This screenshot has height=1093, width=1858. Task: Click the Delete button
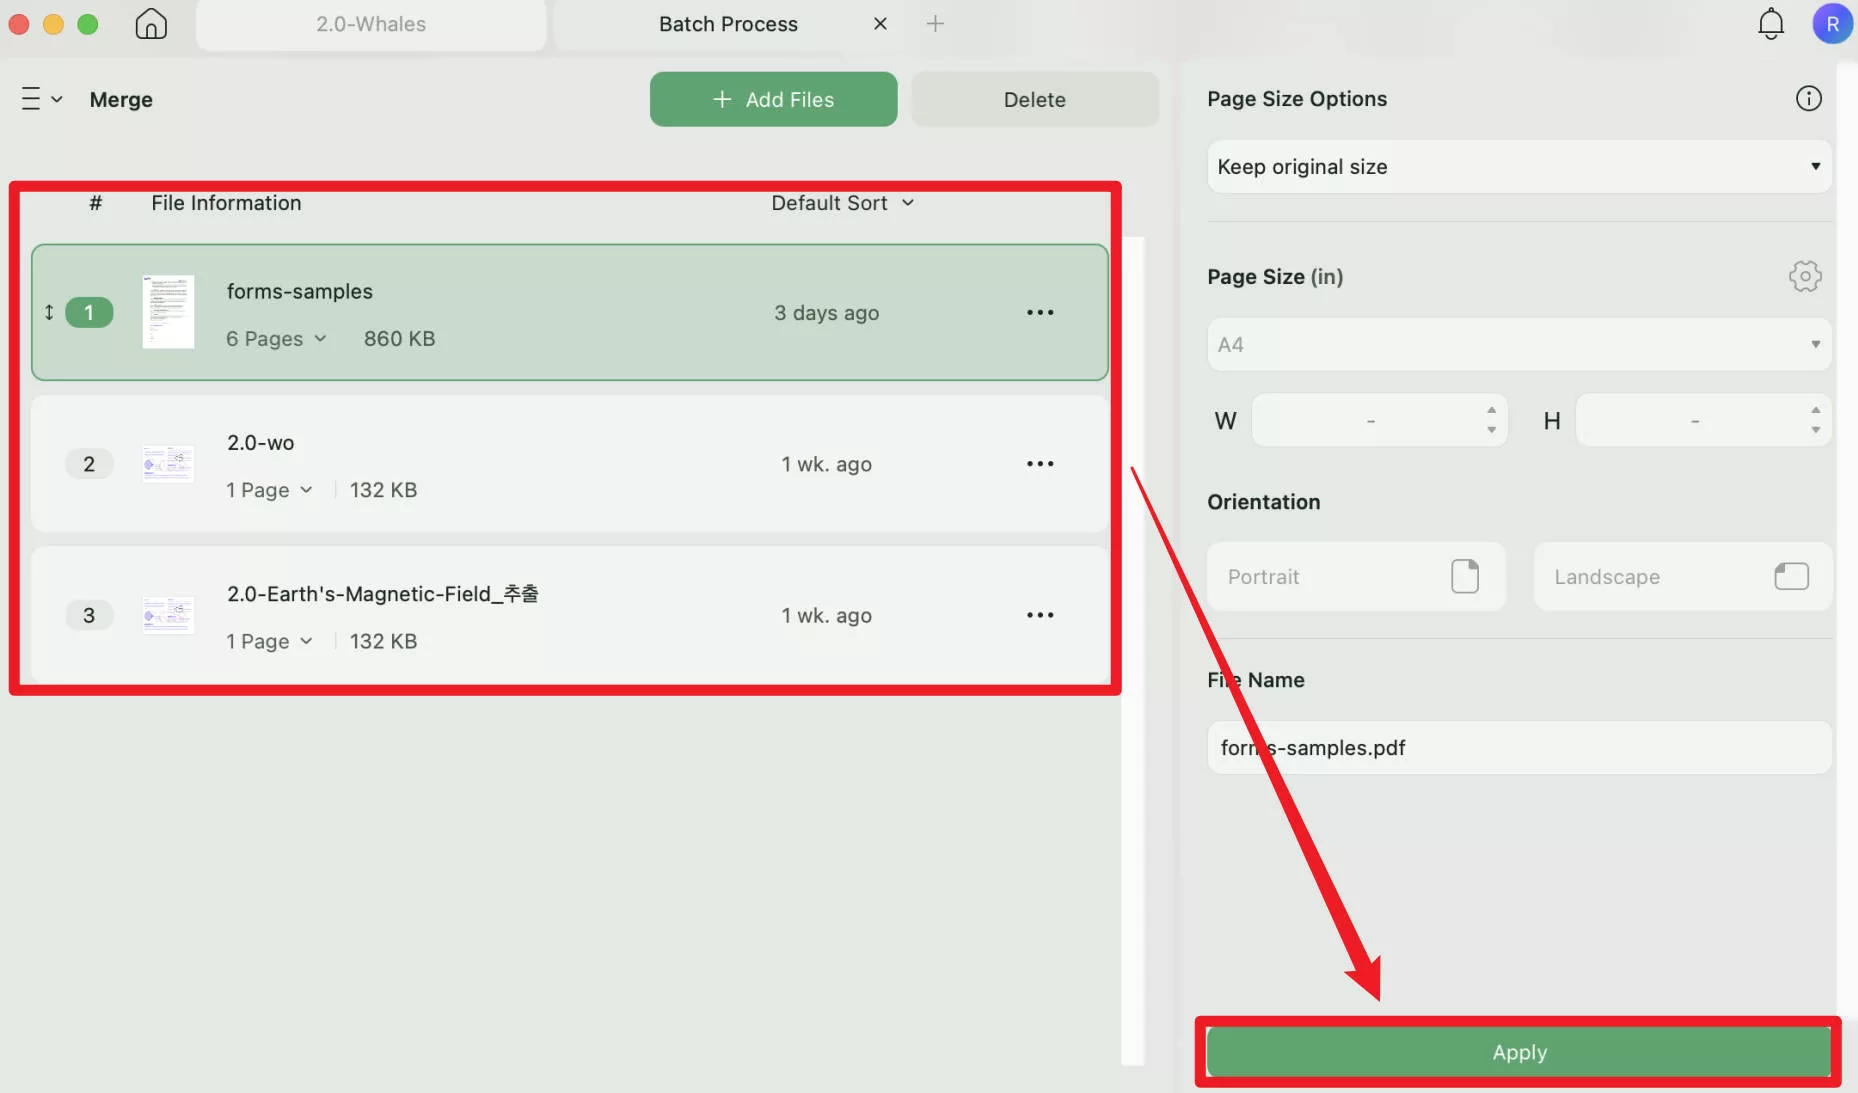tap(1035, 99)
